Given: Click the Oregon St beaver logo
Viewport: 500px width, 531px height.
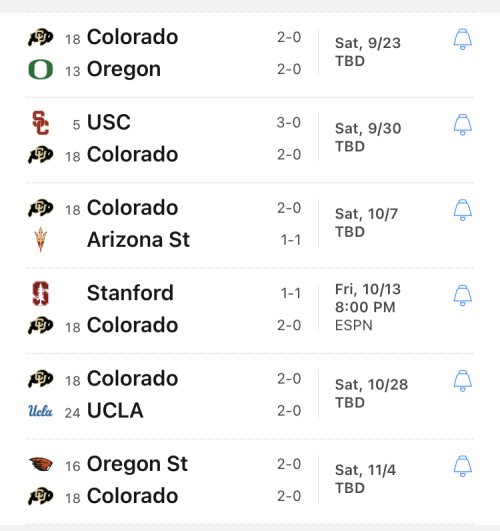Looking at the screenshot, I should (x=41, y=464).
